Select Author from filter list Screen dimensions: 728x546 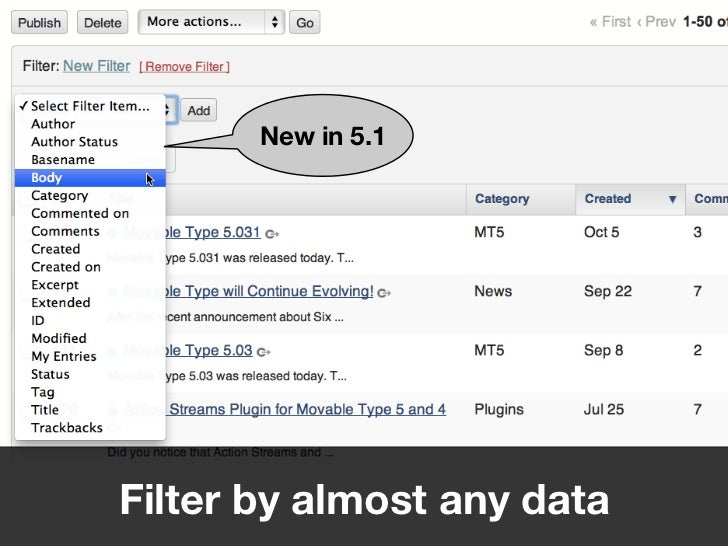[90, 124]
